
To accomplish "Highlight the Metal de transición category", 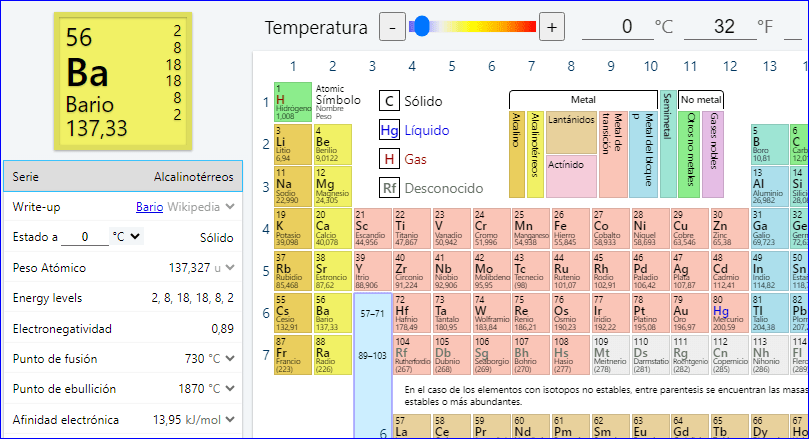I will [613, 154].
